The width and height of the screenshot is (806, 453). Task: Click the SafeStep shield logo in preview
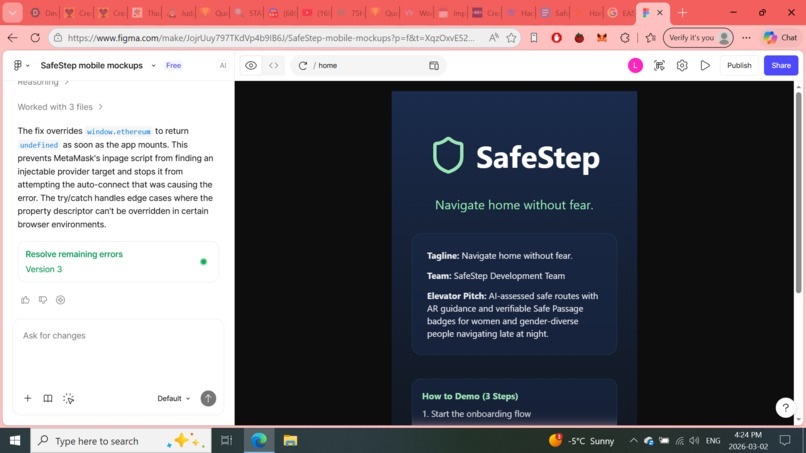(448, 155)
